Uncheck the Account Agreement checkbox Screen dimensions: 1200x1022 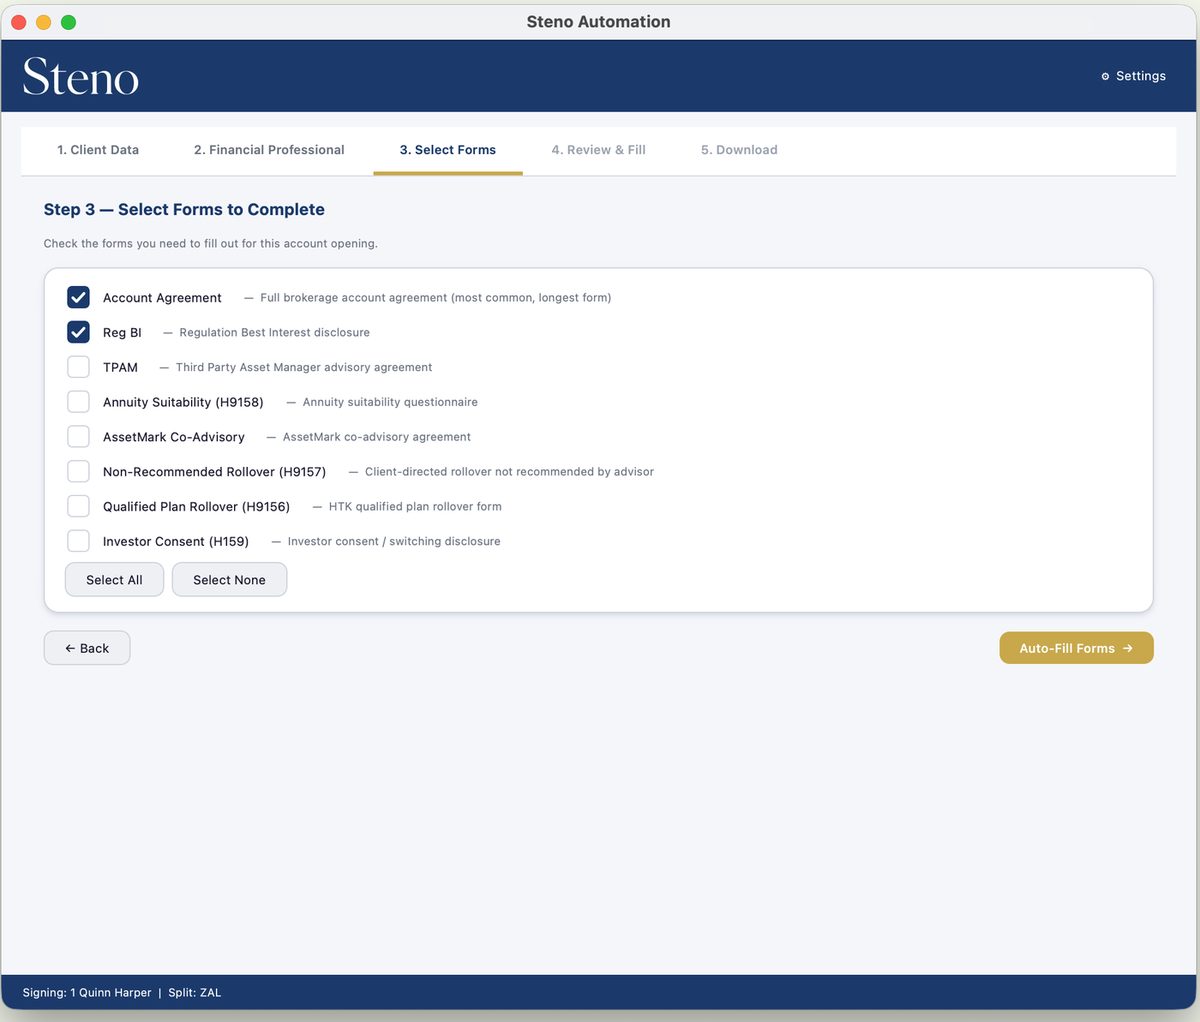point(78,297)
